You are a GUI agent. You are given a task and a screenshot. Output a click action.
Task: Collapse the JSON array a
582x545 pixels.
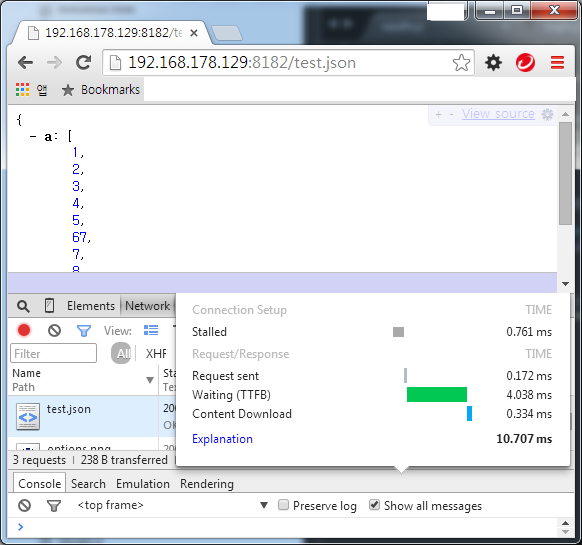pos(33,137)
